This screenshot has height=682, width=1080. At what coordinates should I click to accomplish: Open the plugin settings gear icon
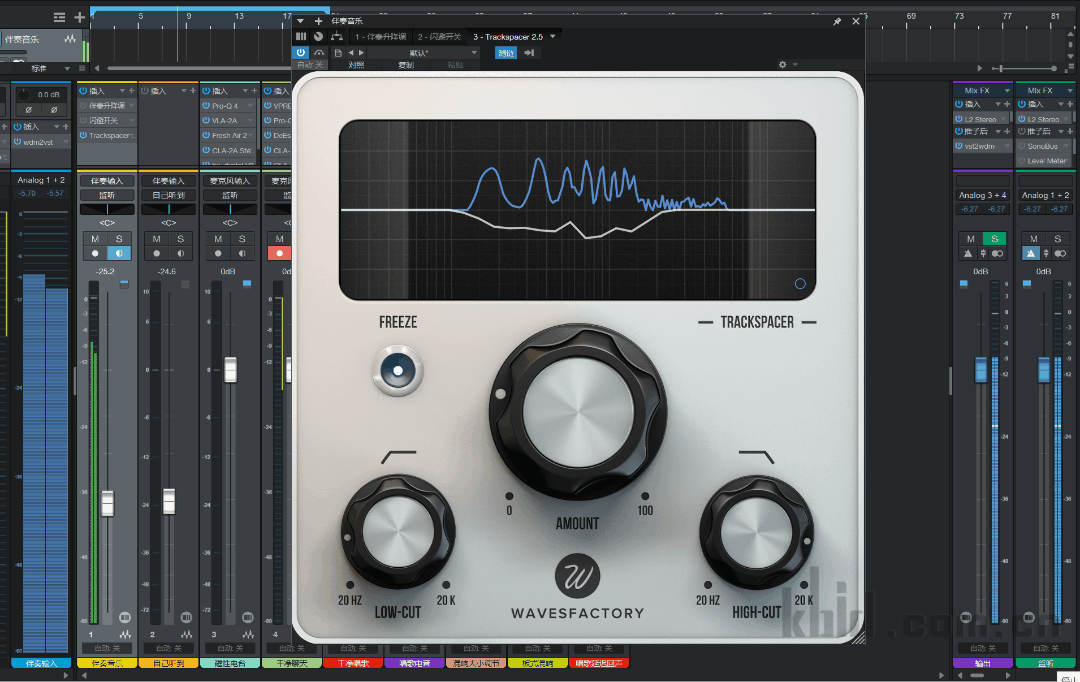click(783, 65)
